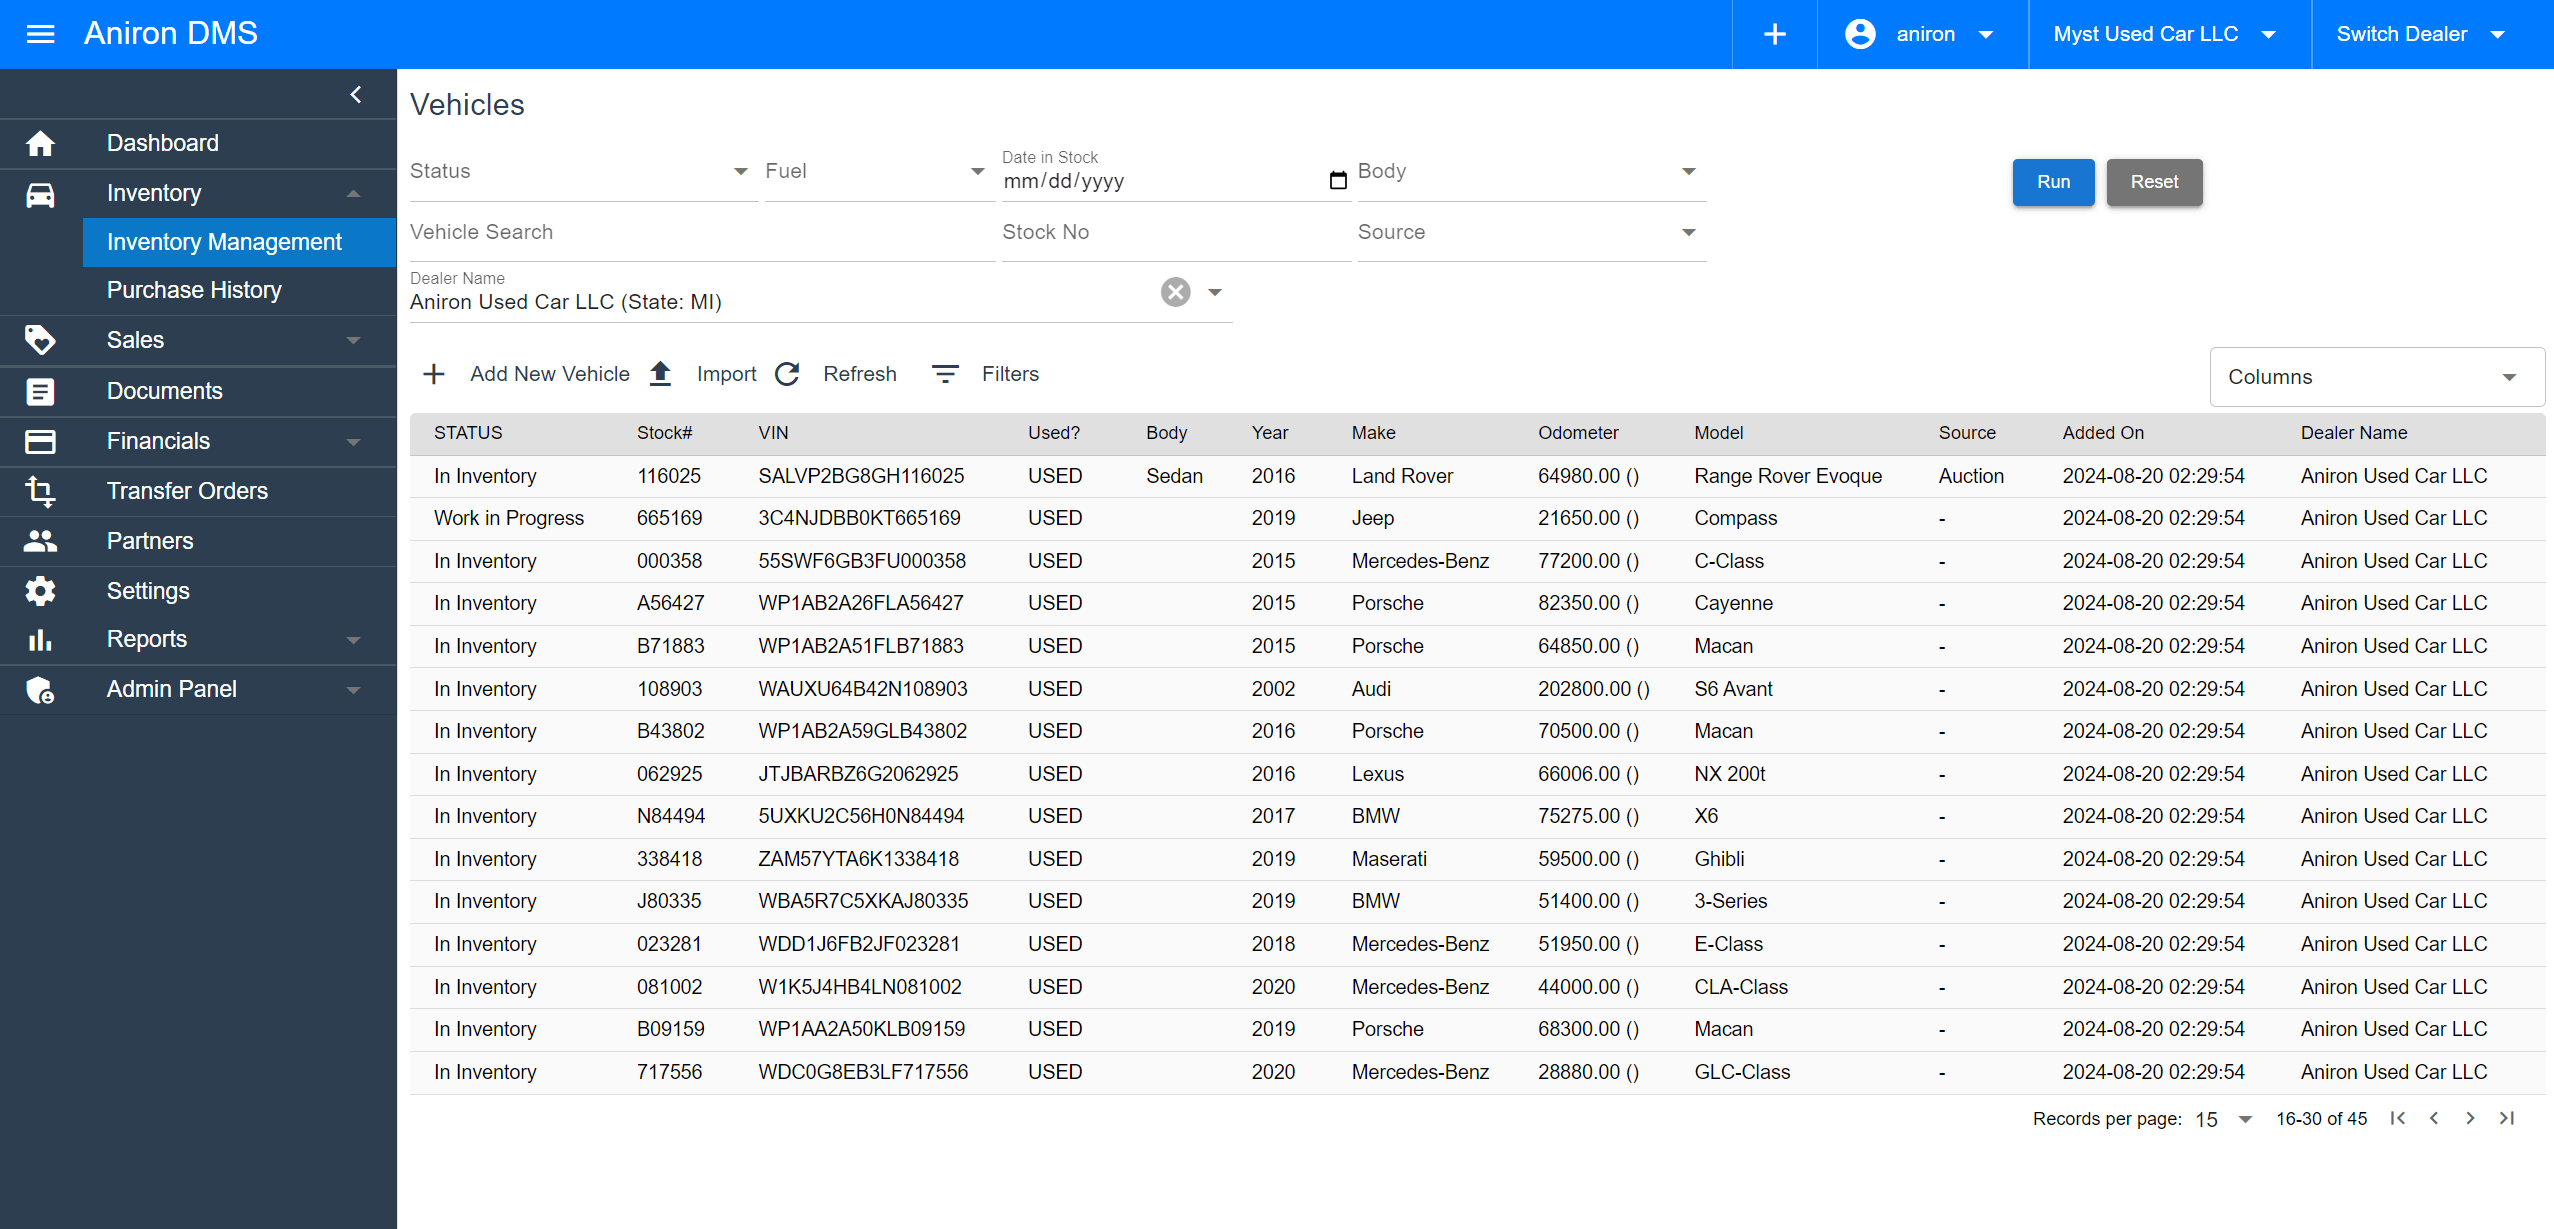Change records per page dropdown

[2223, 1119]
